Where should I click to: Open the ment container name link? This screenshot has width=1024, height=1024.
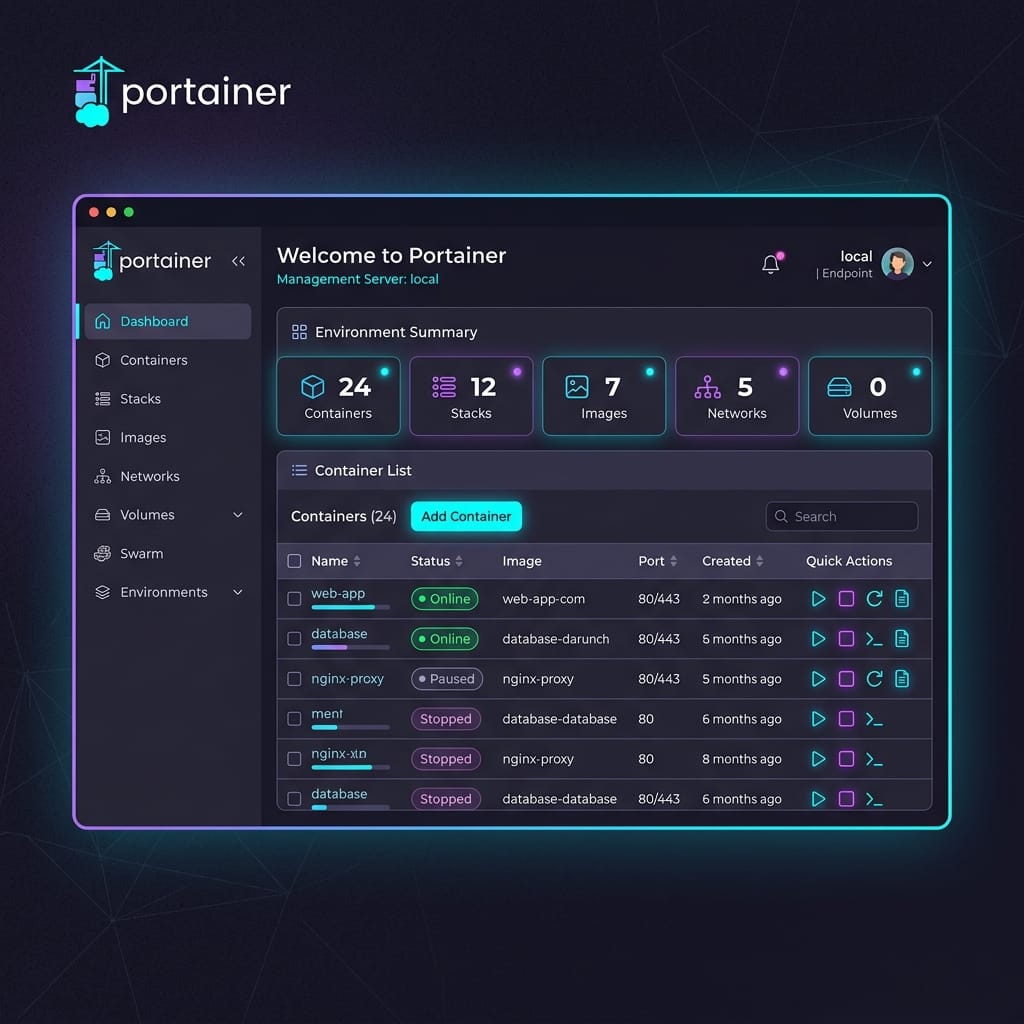point(327,714)
